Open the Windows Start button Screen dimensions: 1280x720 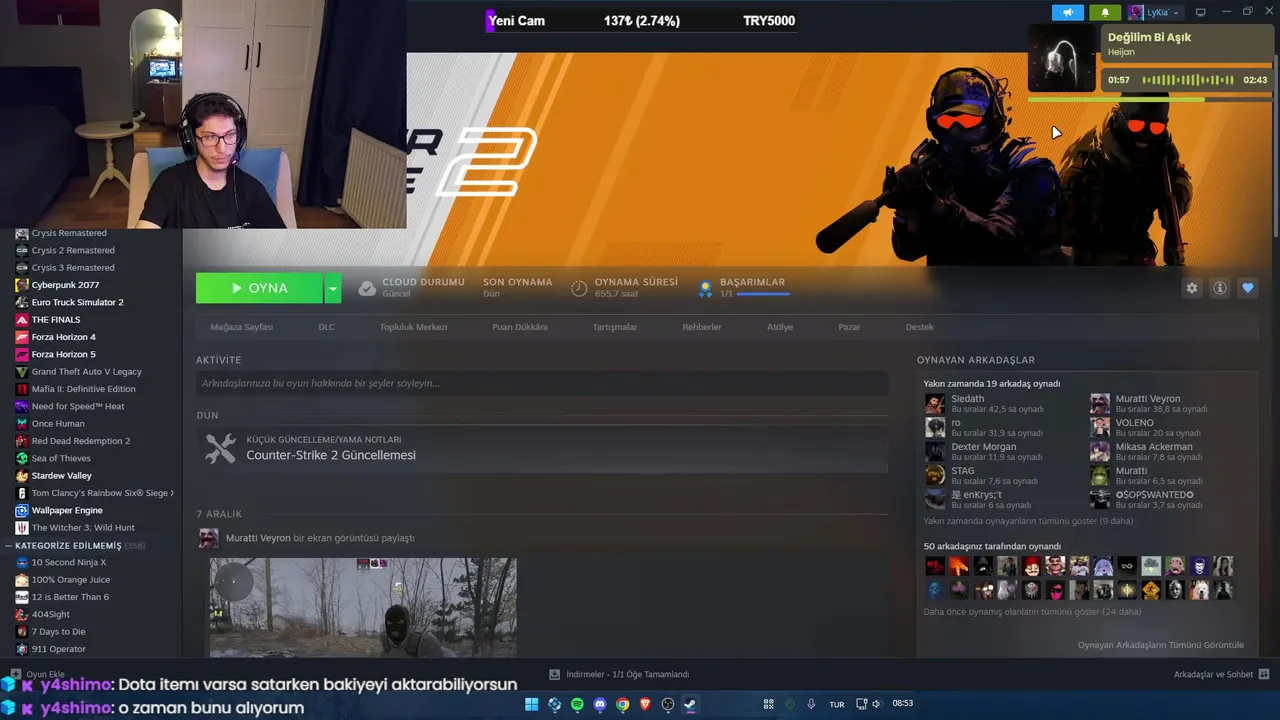click(x=531, y=704)
